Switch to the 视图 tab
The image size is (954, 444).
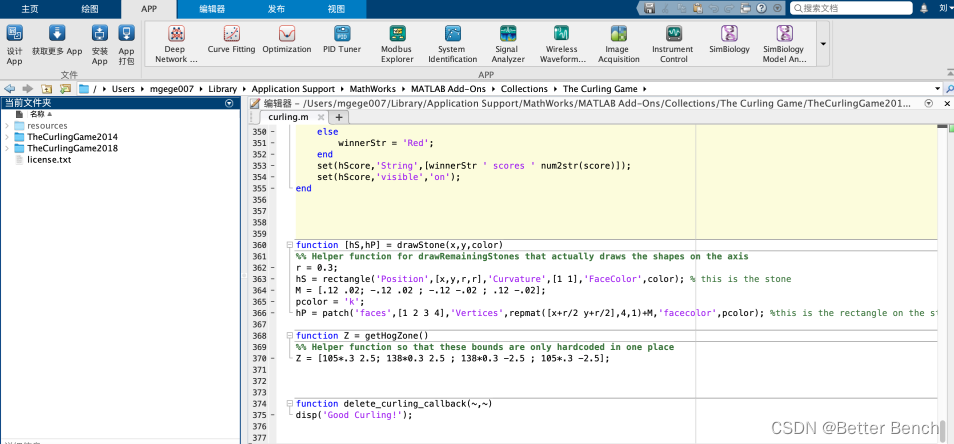click(336, 9)
